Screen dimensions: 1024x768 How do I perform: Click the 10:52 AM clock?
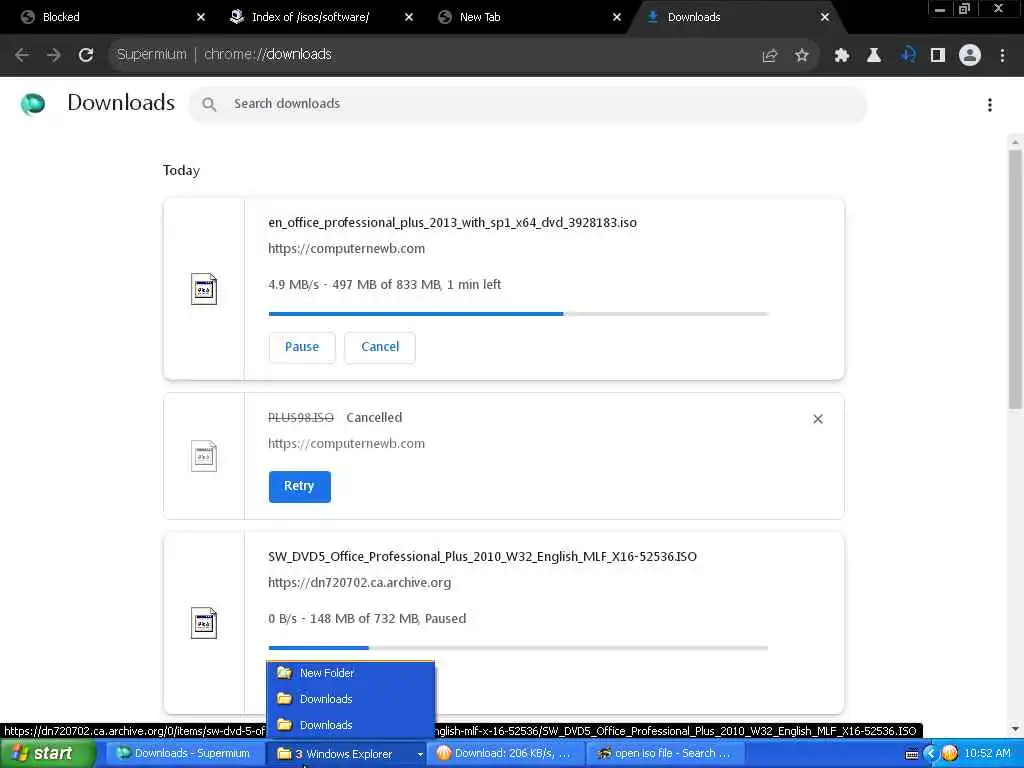[987, 754]
